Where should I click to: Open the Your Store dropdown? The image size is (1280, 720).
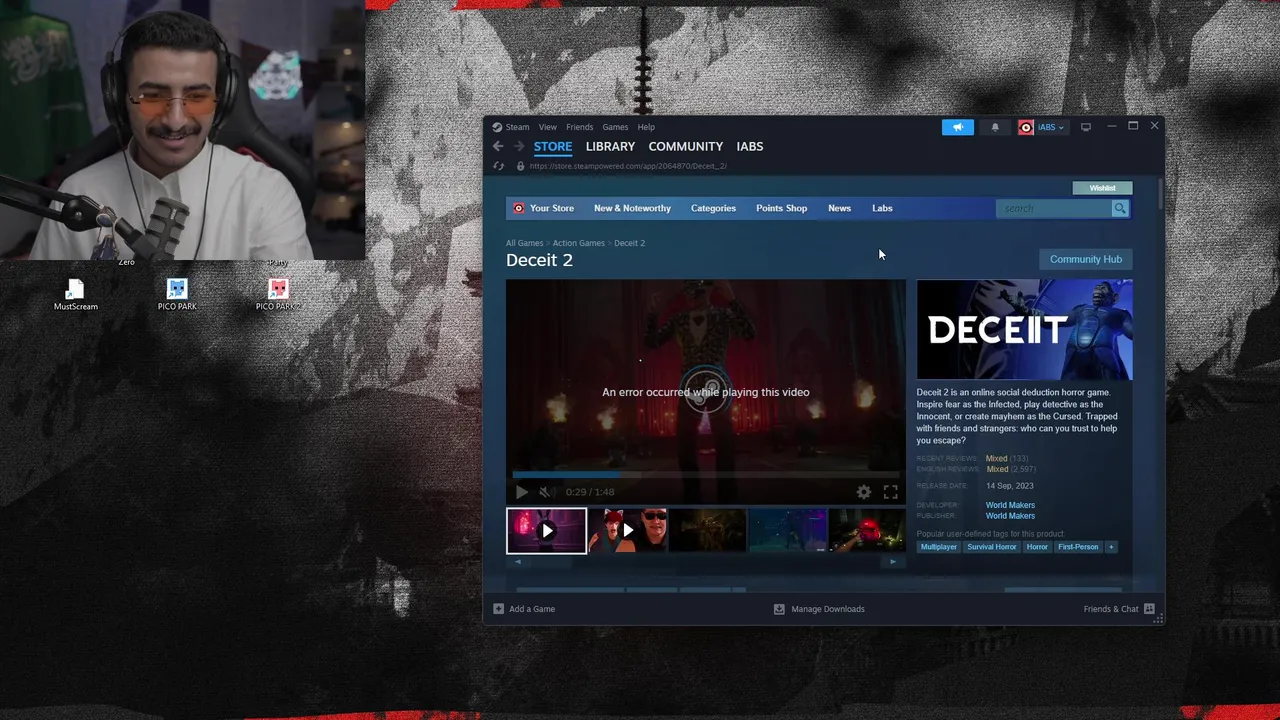[x=552, y=208]
